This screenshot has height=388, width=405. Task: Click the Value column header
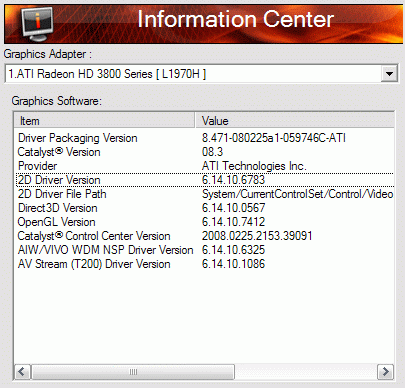point(295,121)
